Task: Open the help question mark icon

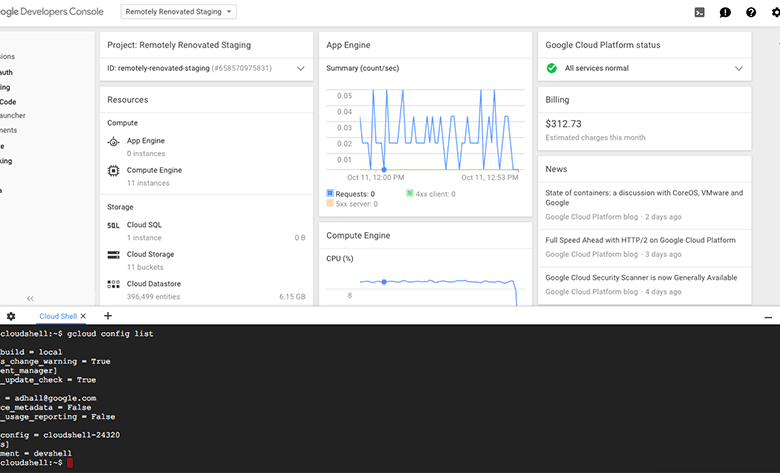Action: [x=751, y=12]
